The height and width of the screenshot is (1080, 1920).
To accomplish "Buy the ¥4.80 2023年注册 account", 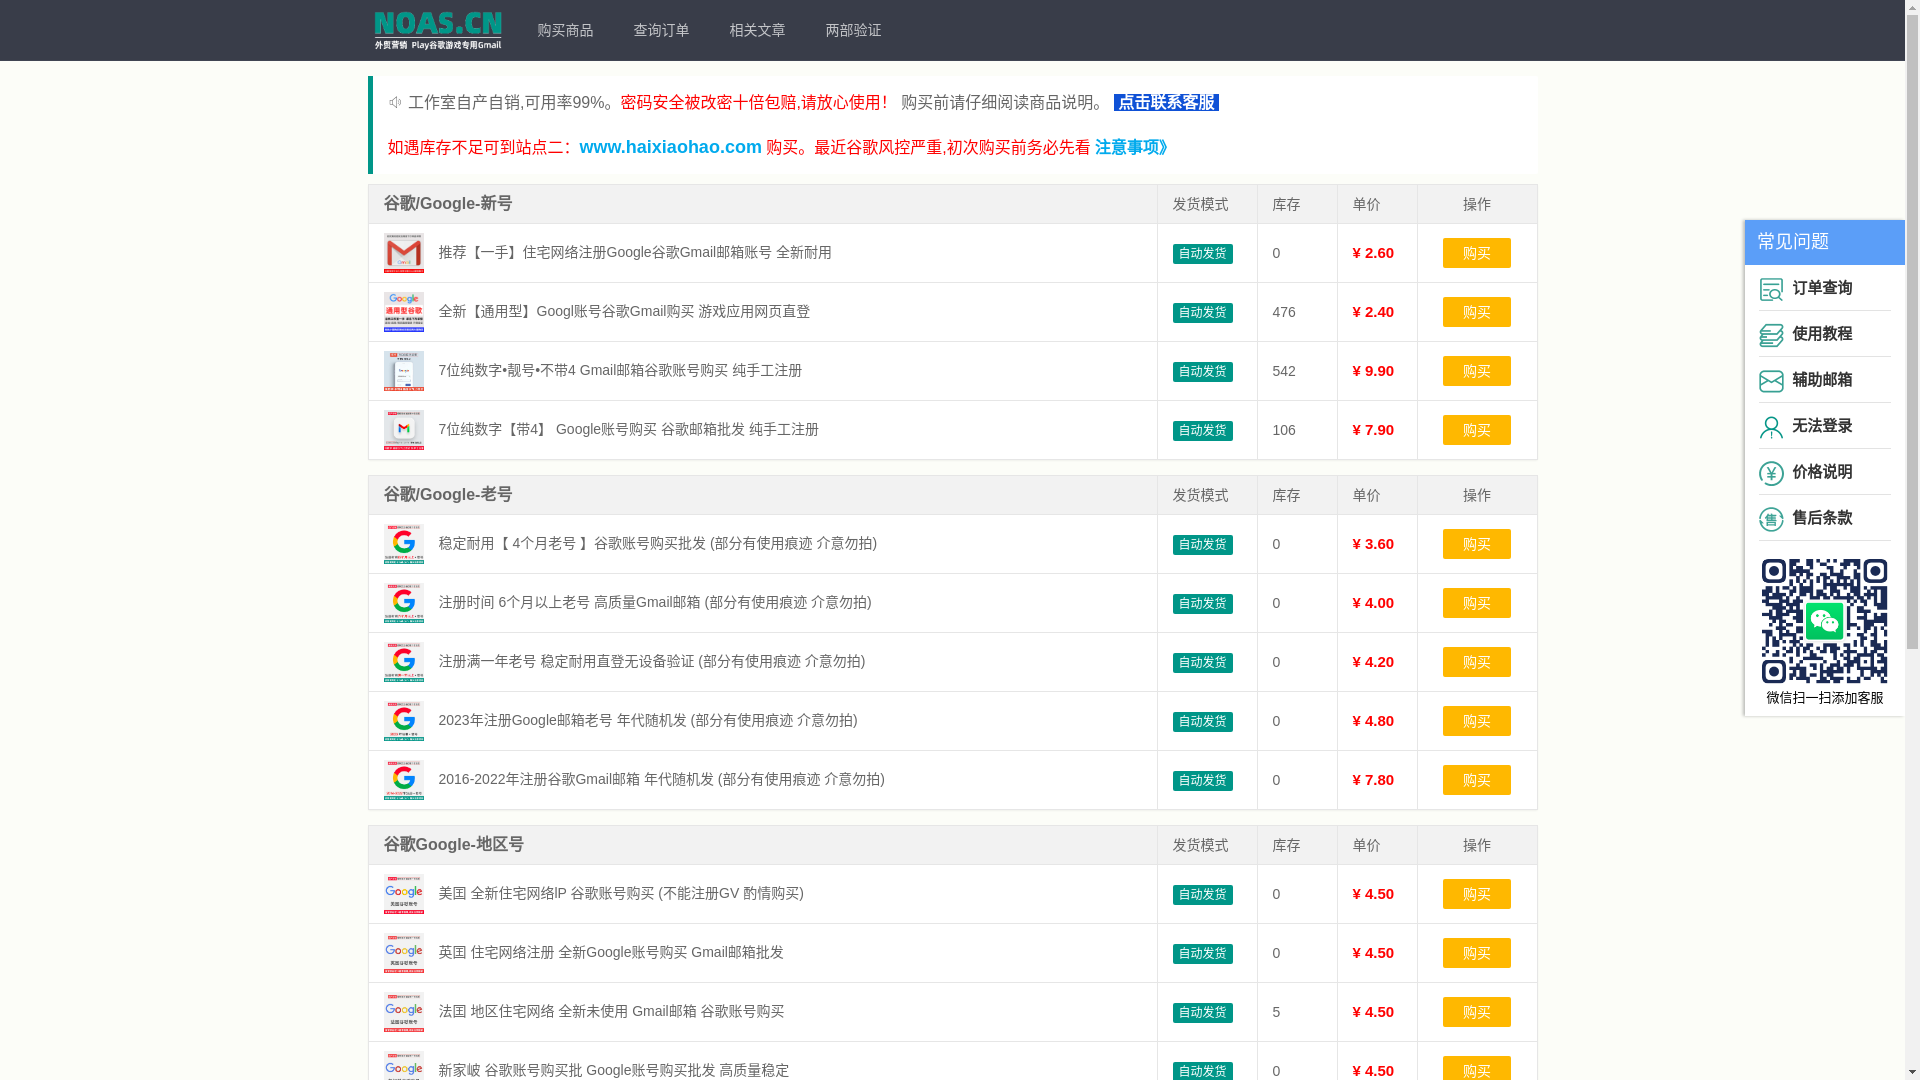I will (x=1476, y=721).
